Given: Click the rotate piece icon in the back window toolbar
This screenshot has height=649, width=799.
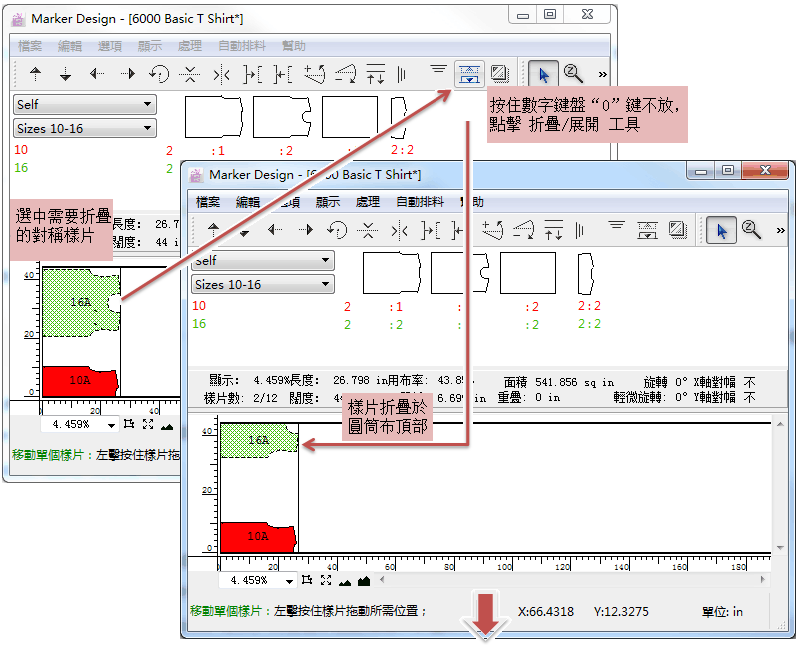Looking at the screenshot, I should 158,73.
